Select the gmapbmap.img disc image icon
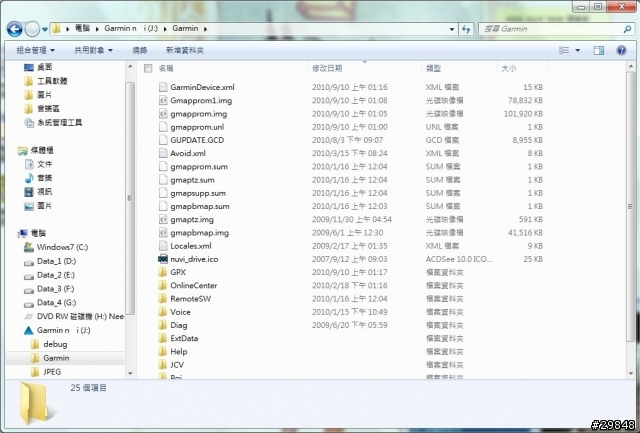This screenshot has width=640, height=433. pos(163,233)
